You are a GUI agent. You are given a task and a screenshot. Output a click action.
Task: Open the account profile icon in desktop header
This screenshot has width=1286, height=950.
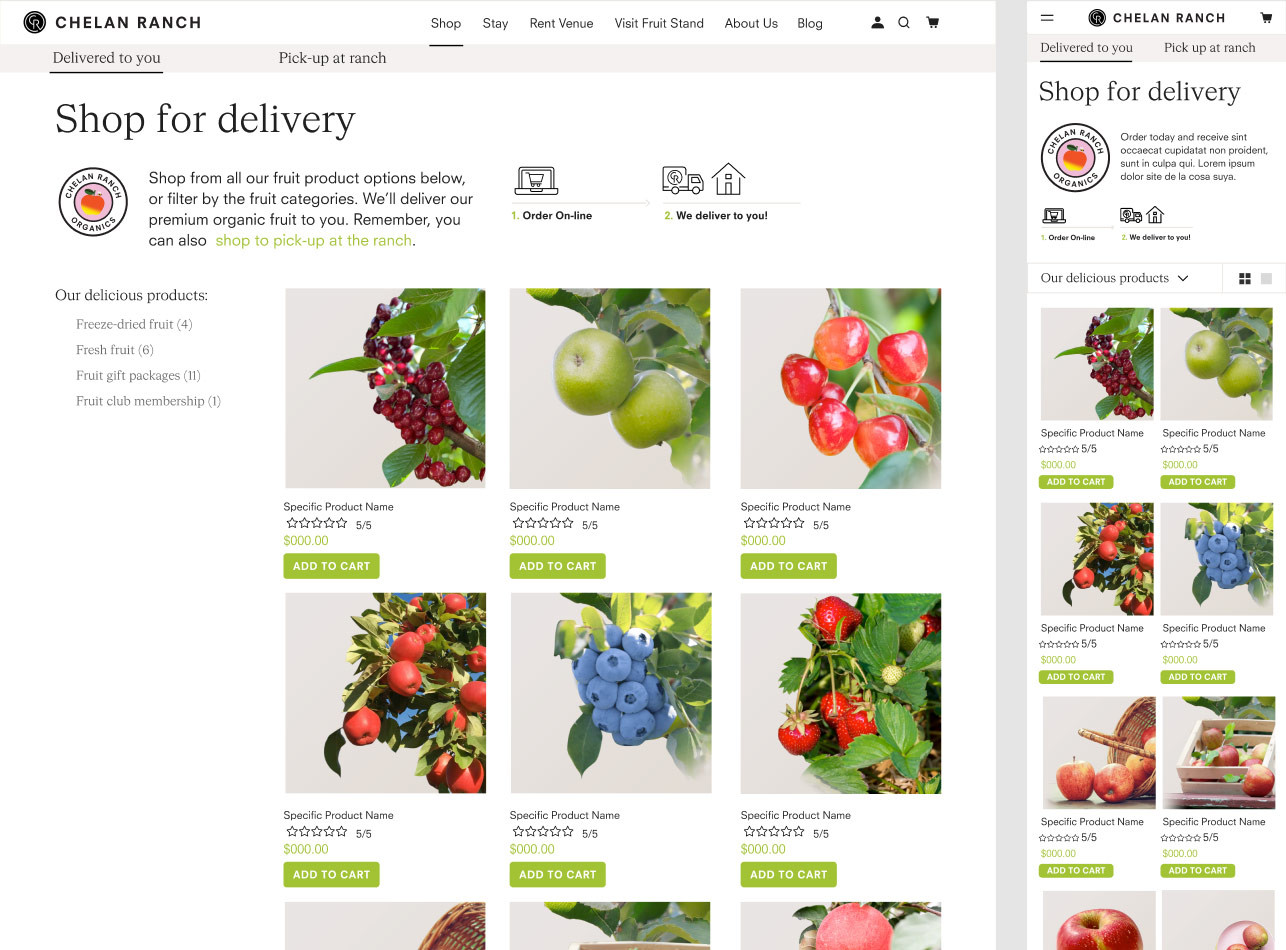[x=877, y=22]
